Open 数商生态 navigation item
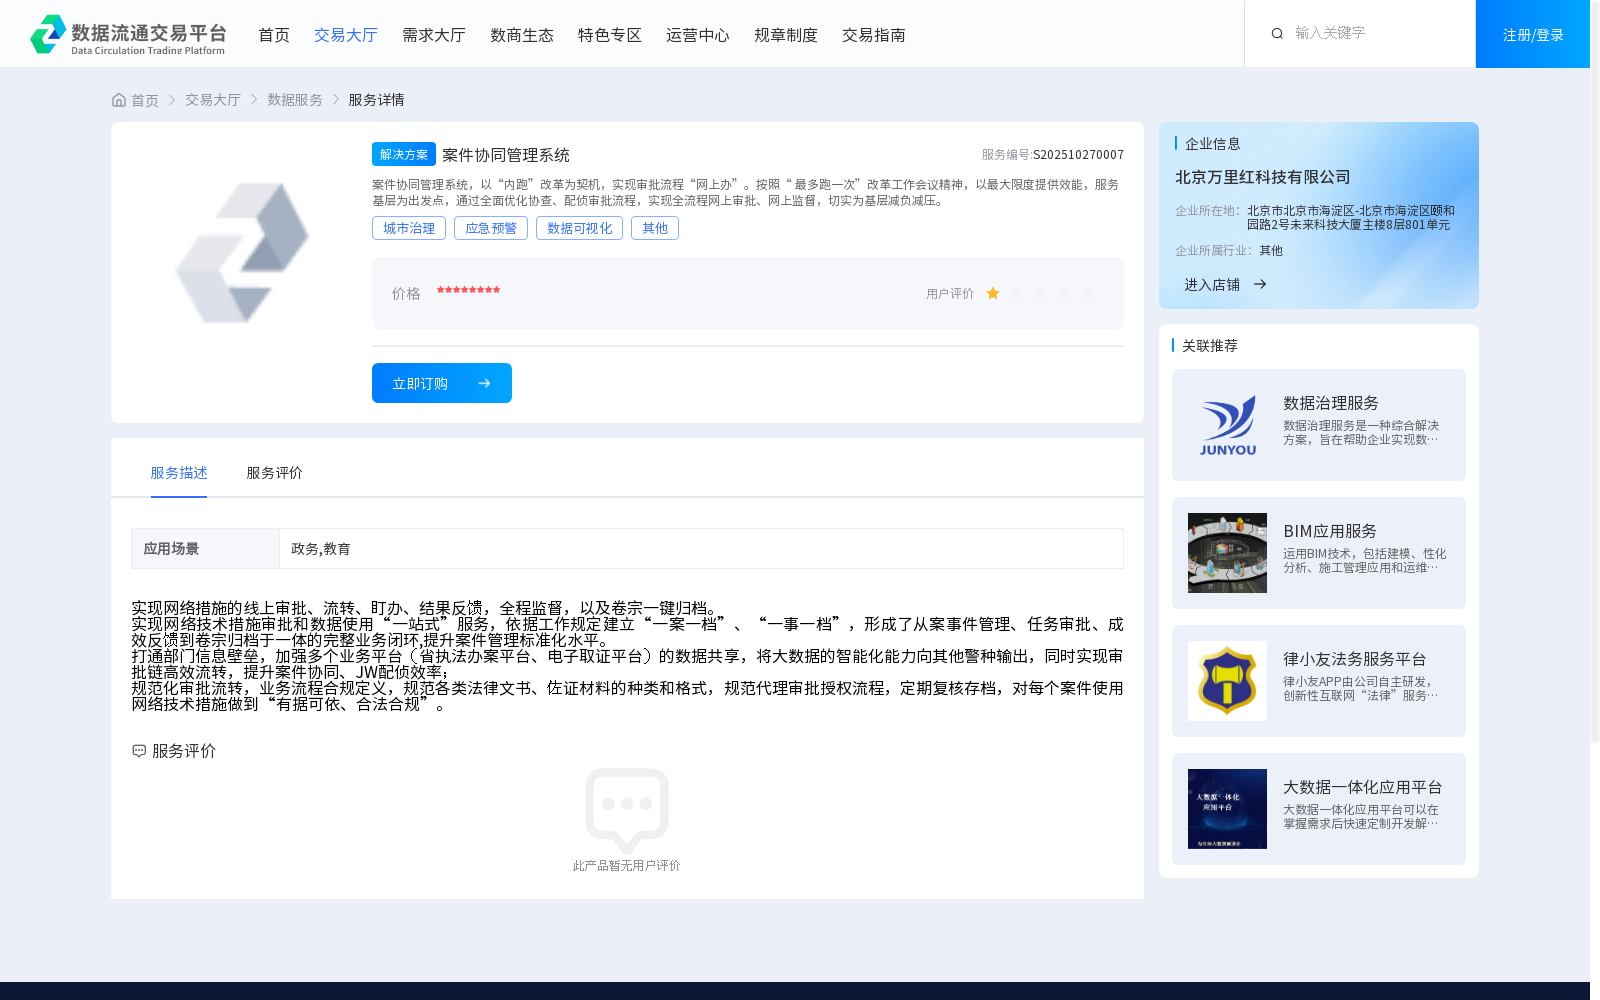This screenshot has width=1600, height=1000. click(x=522, y=35)
